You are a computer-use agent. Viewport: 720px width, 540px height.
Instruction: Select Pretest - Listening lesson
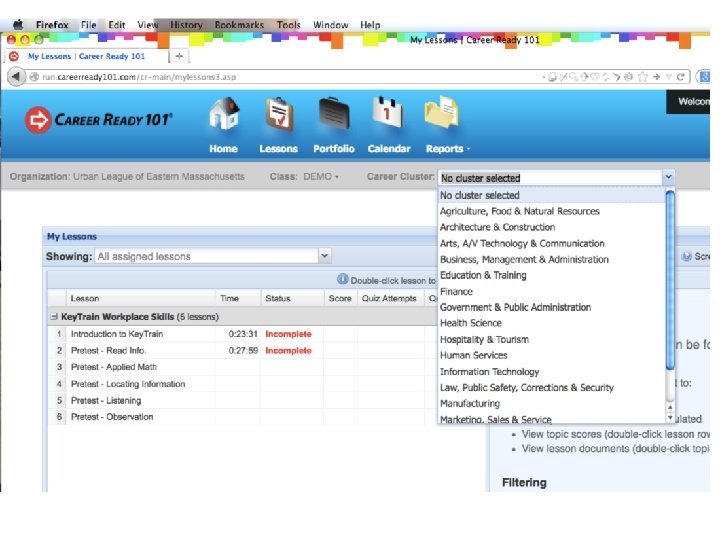242,400
